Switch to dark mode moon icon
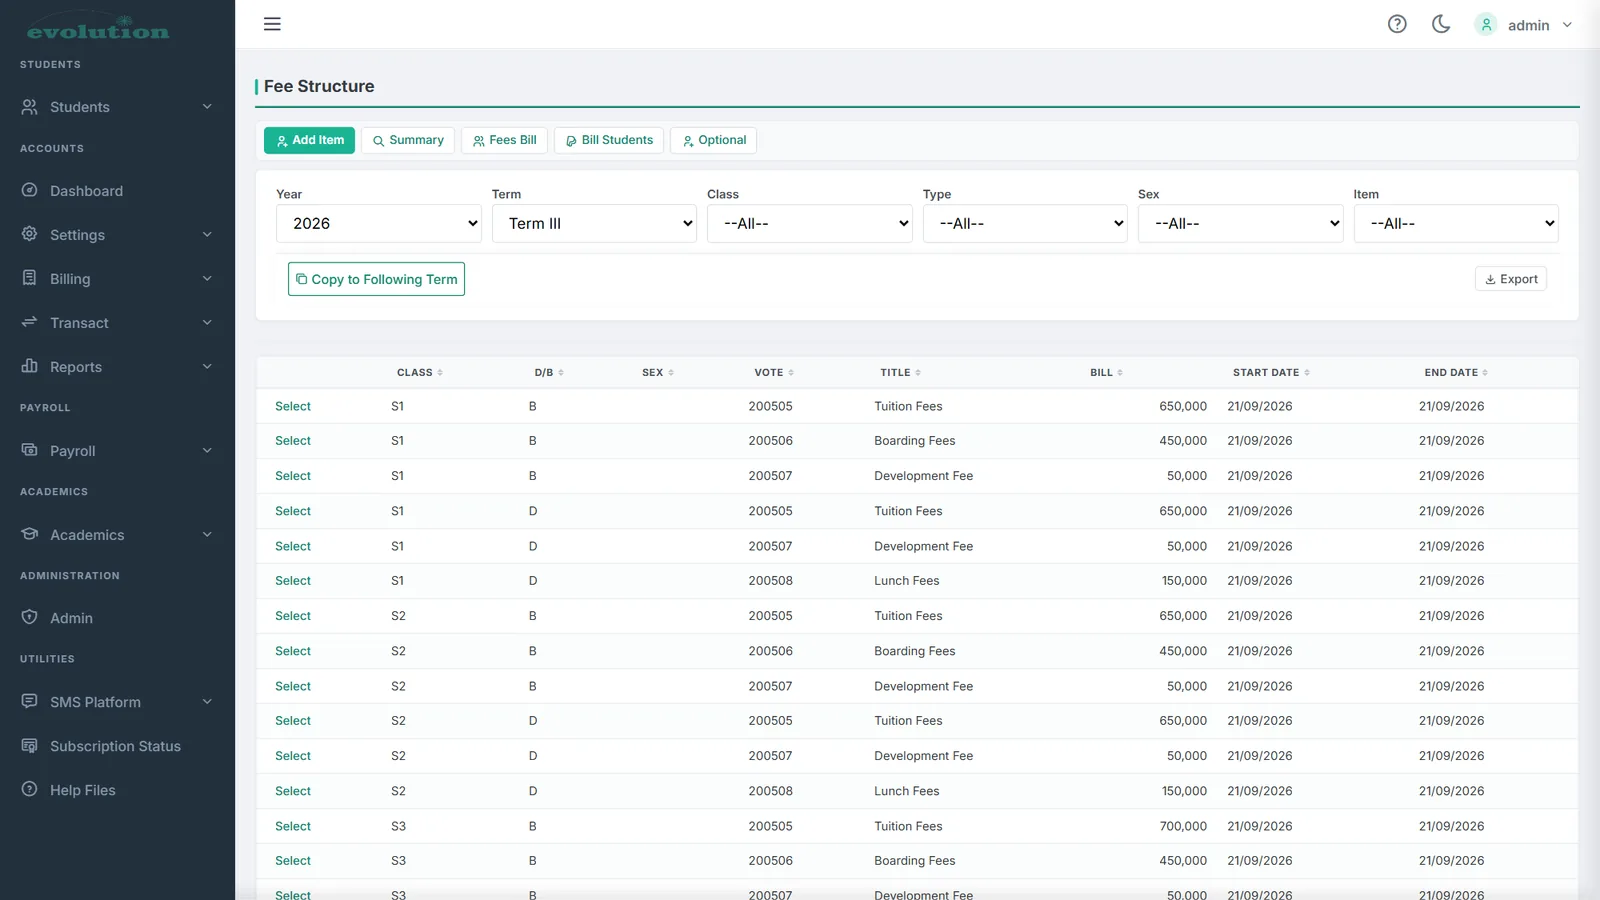Screen dimensions: 1600x900 [1441, 24]
